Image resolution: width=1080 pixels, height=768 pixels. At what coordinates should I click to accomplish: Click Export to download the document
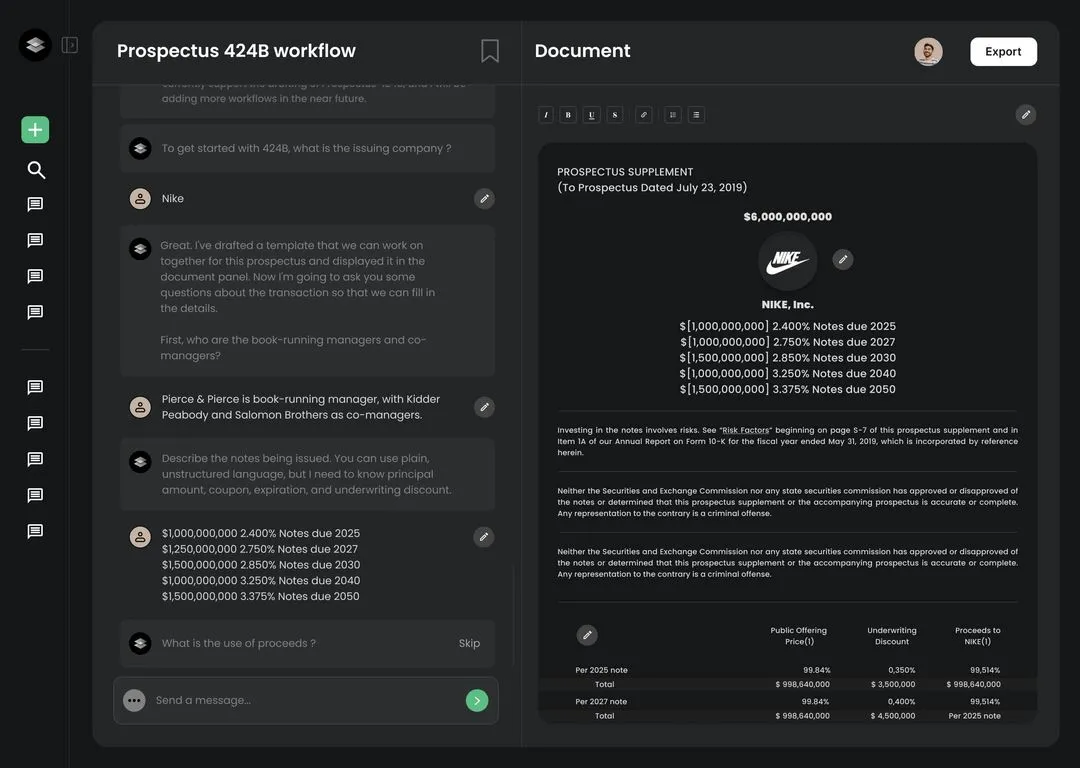tap(1003, 50)
